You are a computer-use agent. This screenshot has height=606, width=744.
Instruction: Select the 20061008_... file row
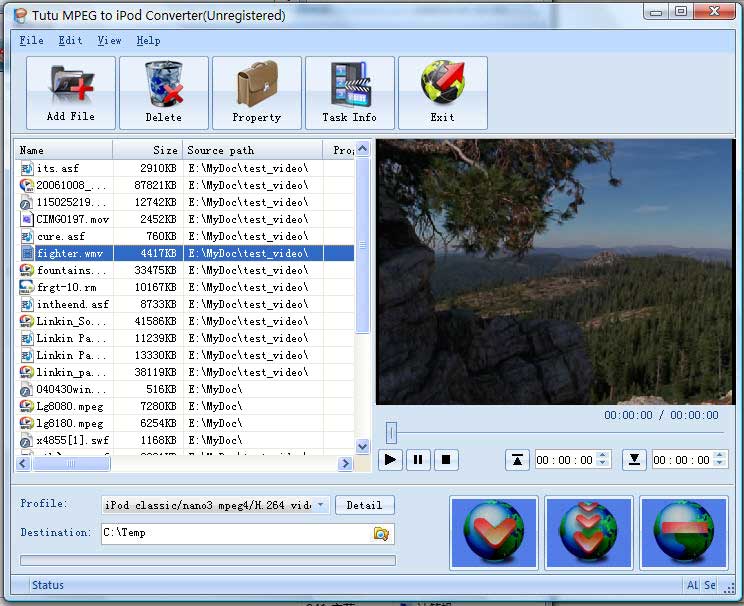pyautogui.click(x=185, y=185)
